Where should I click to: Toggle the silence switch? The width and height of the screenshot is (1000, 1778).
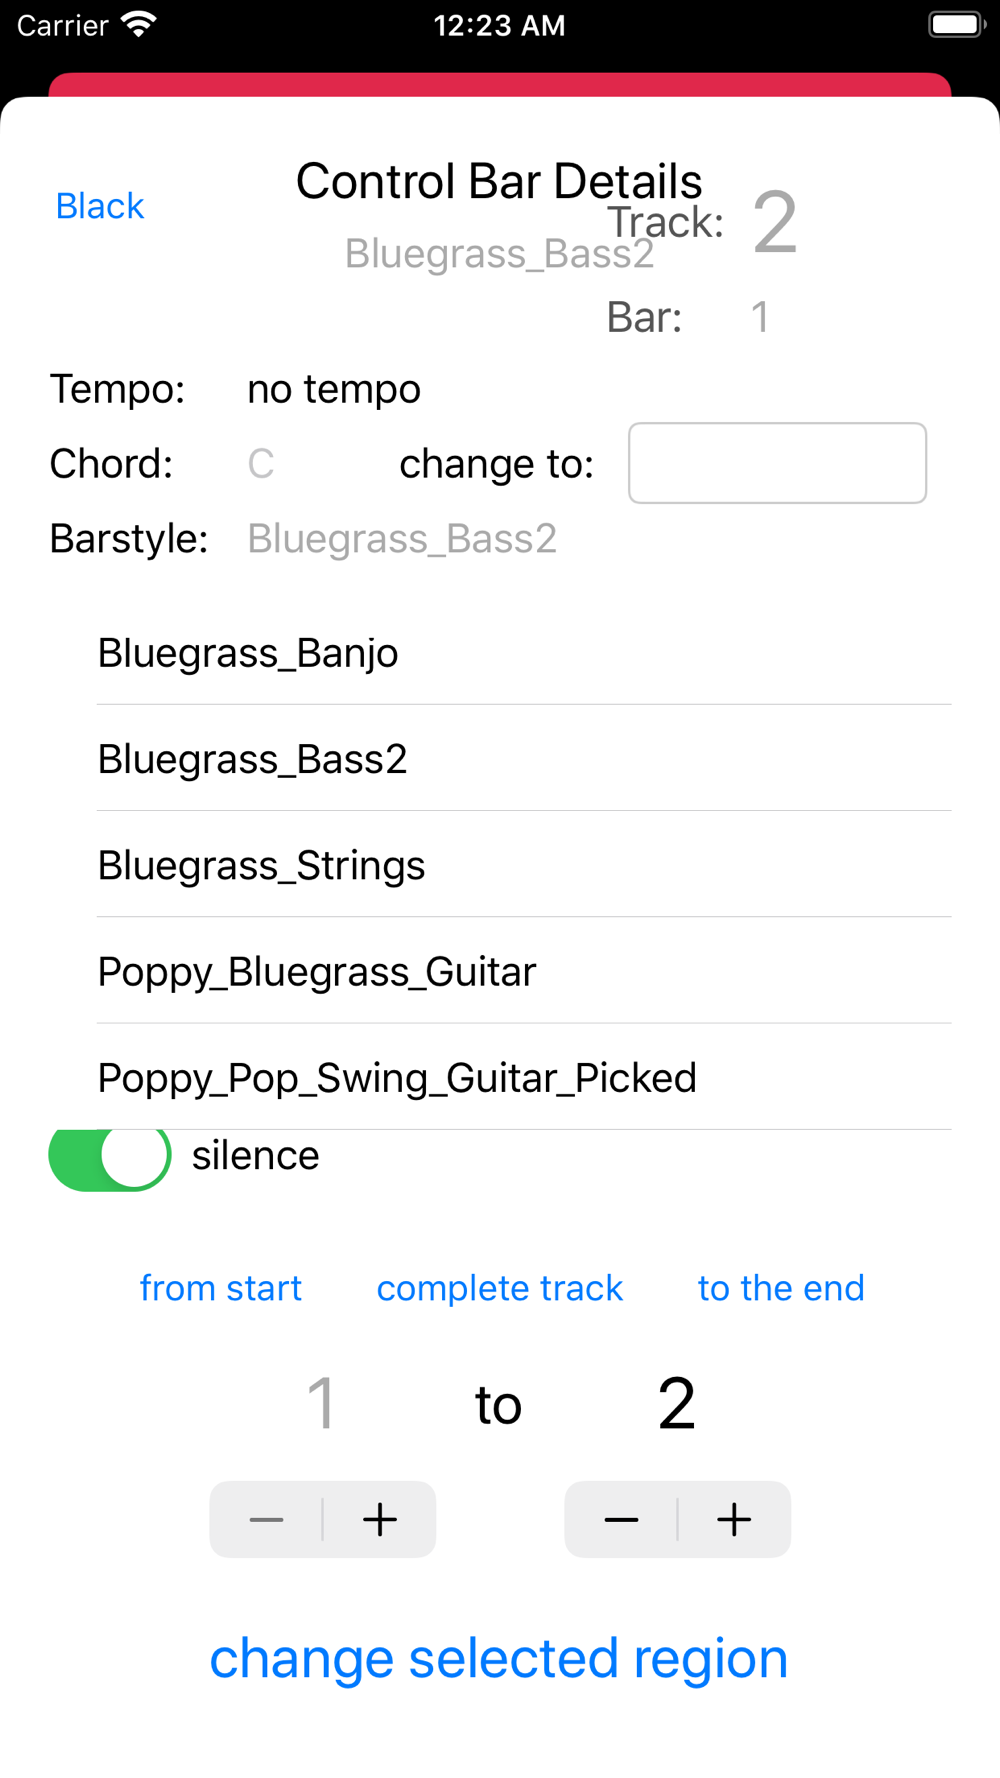(110, 1156)
